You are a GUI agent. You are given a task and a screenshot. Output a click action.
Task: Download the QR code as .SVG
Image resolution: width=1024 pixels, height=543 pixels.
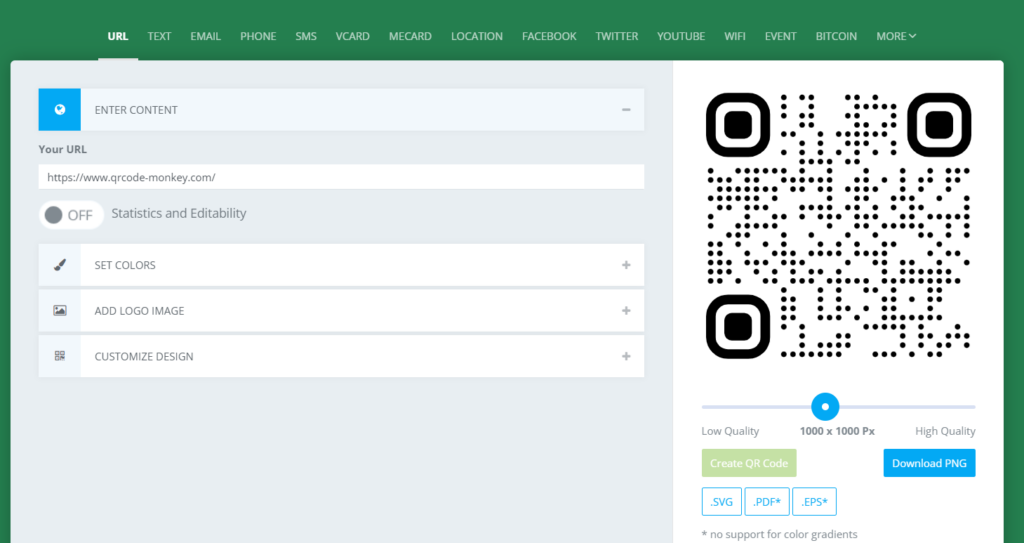(722, 502)
